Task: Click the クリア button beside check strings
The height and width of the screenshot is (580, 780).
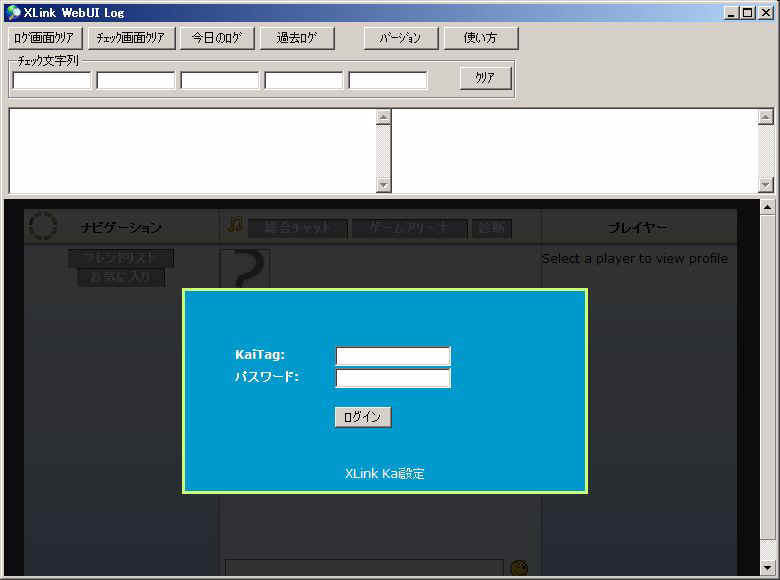Action: (486, 78)
